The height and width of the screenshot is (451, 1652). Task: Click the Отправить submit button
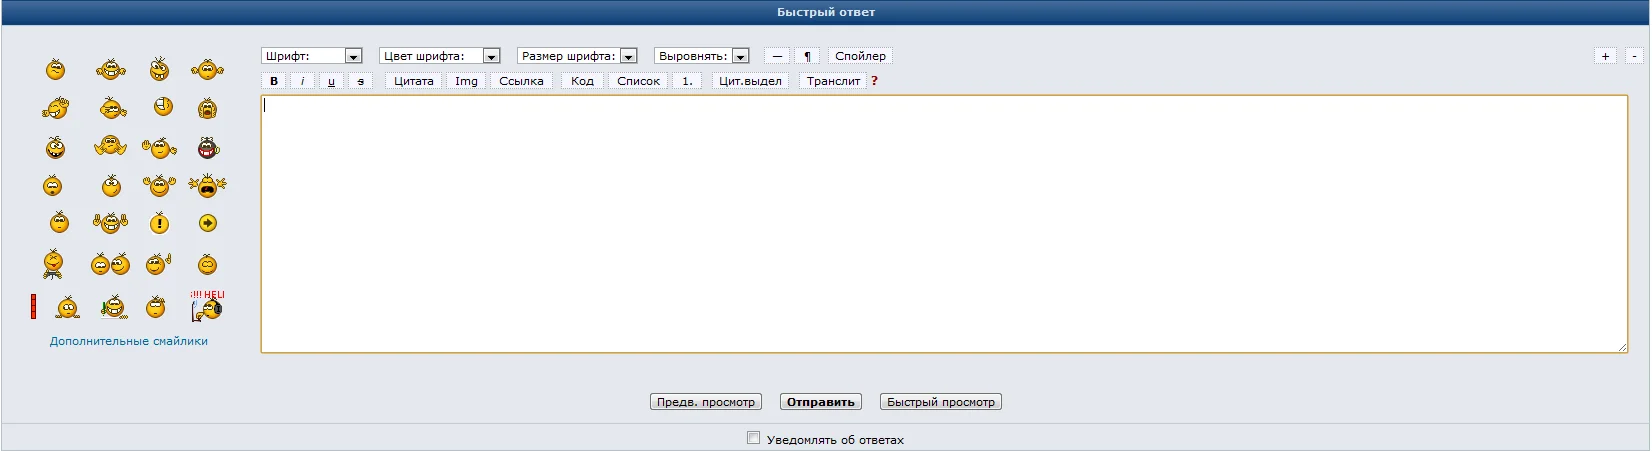tap(821, 402)
